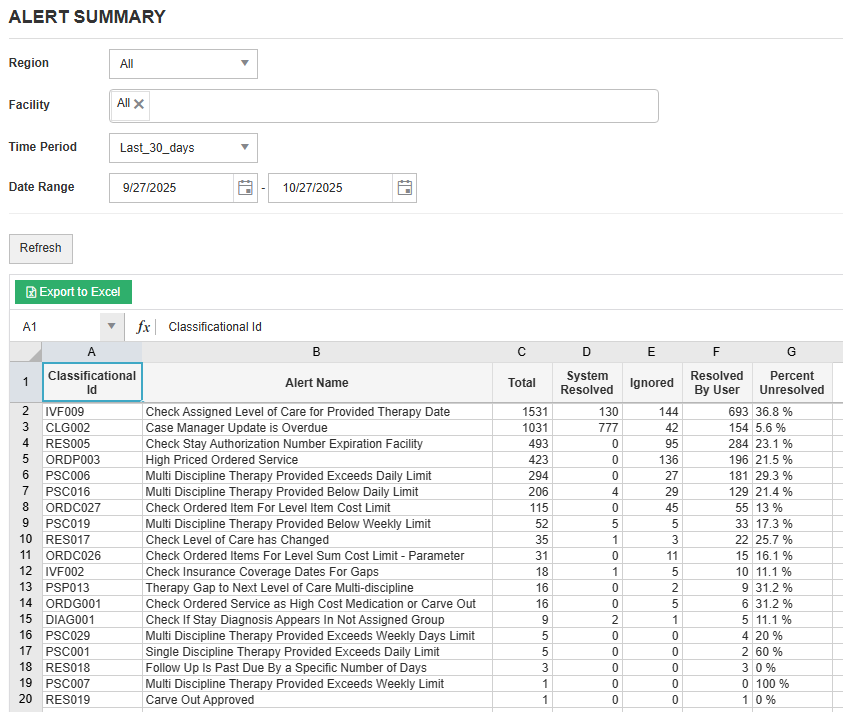
Task: Click system resolved value 777
Action: pos(587,428)
